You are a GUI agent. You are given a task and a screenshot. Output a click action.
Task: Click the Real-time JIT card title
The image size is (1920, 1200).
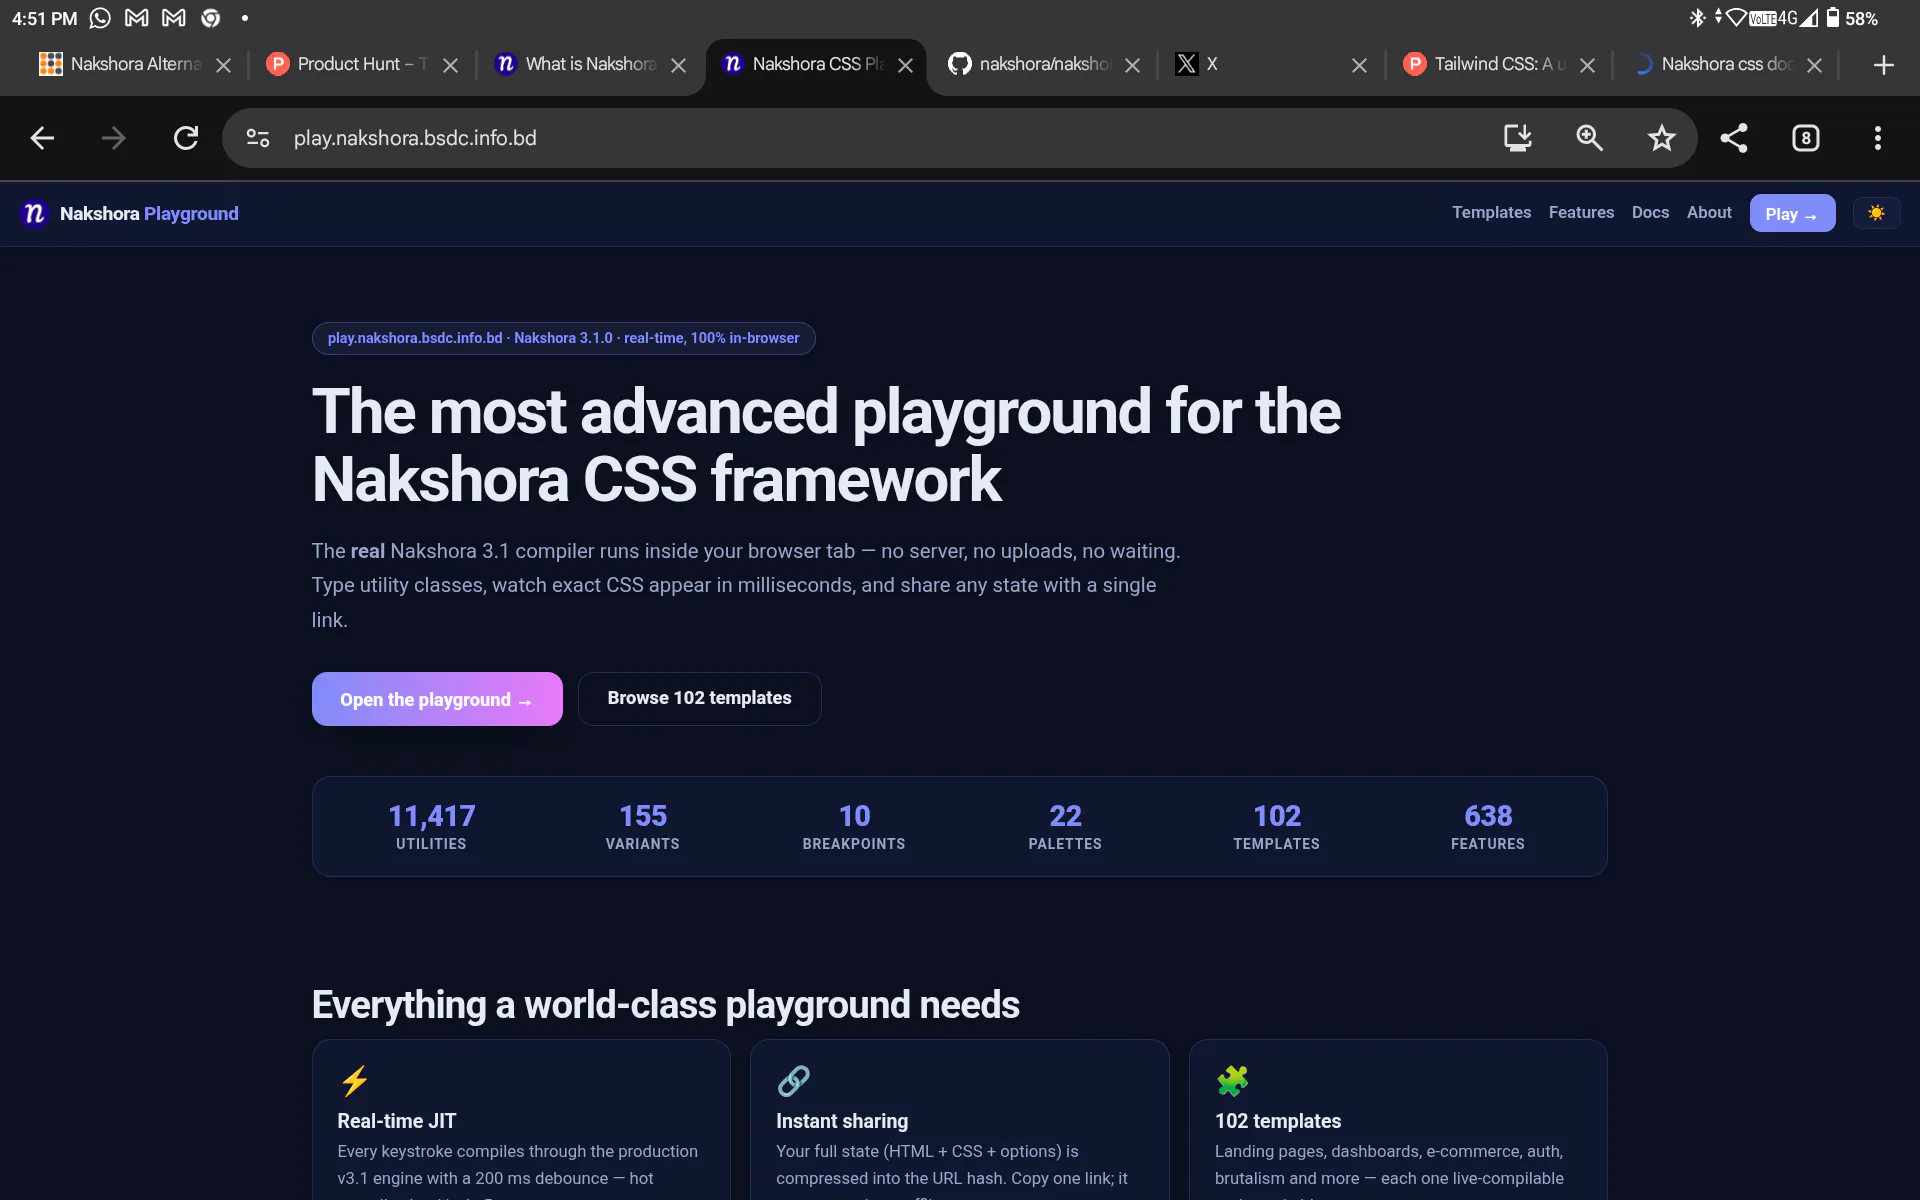pyautogui.click(x=397, y=1121)
